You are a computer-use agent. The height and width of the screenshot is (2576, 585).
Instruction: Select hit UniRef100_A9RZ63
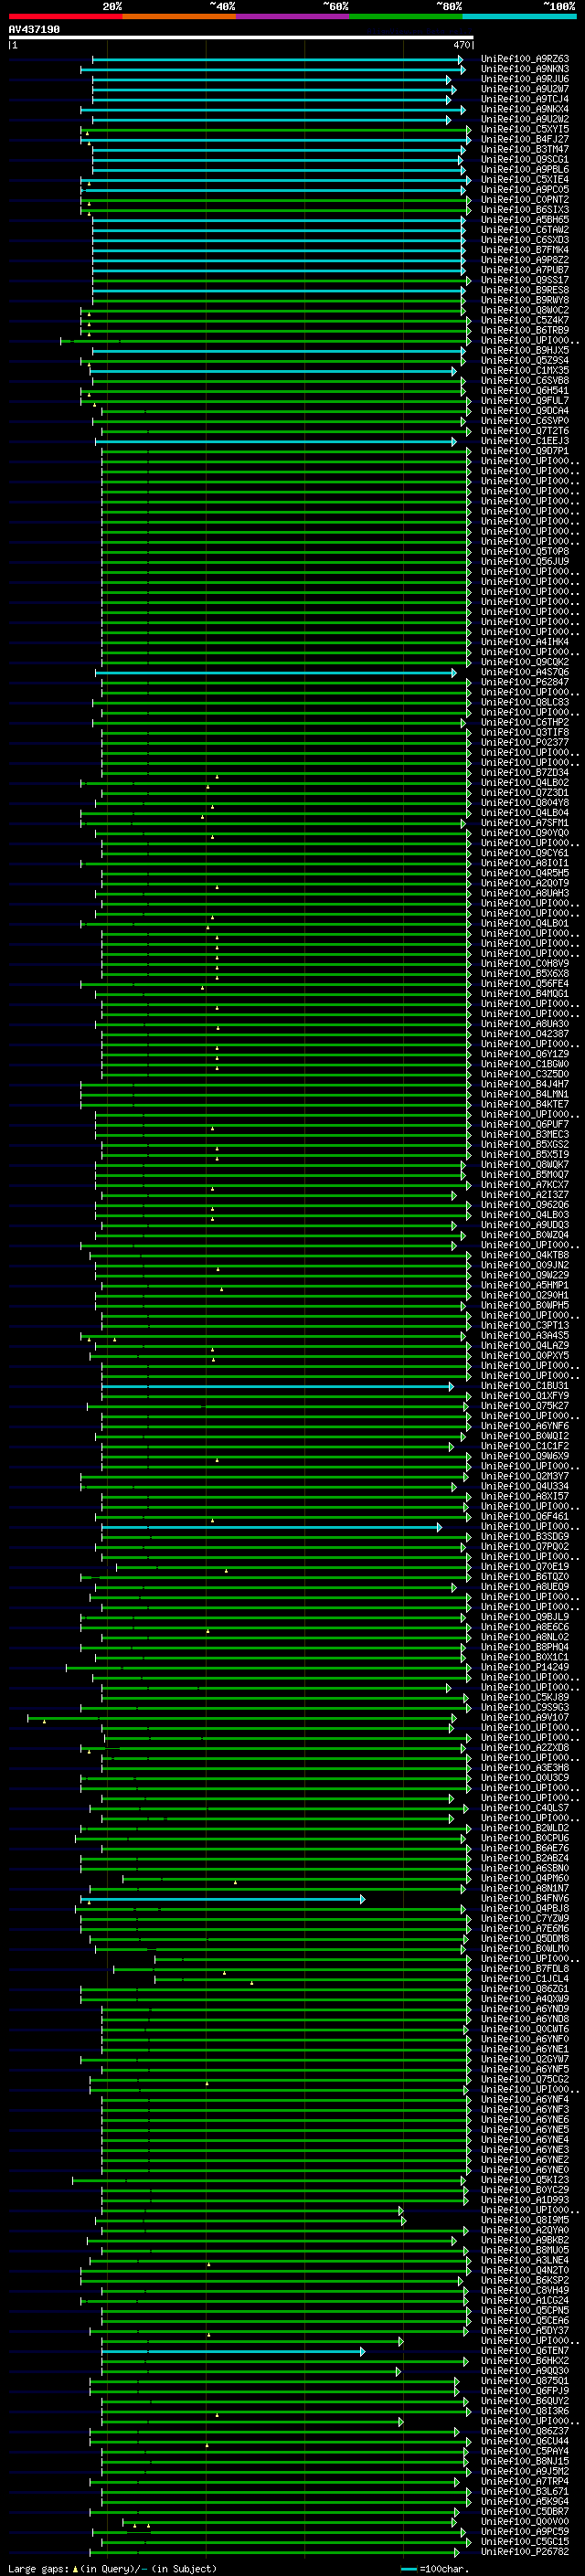click(525, 59)
